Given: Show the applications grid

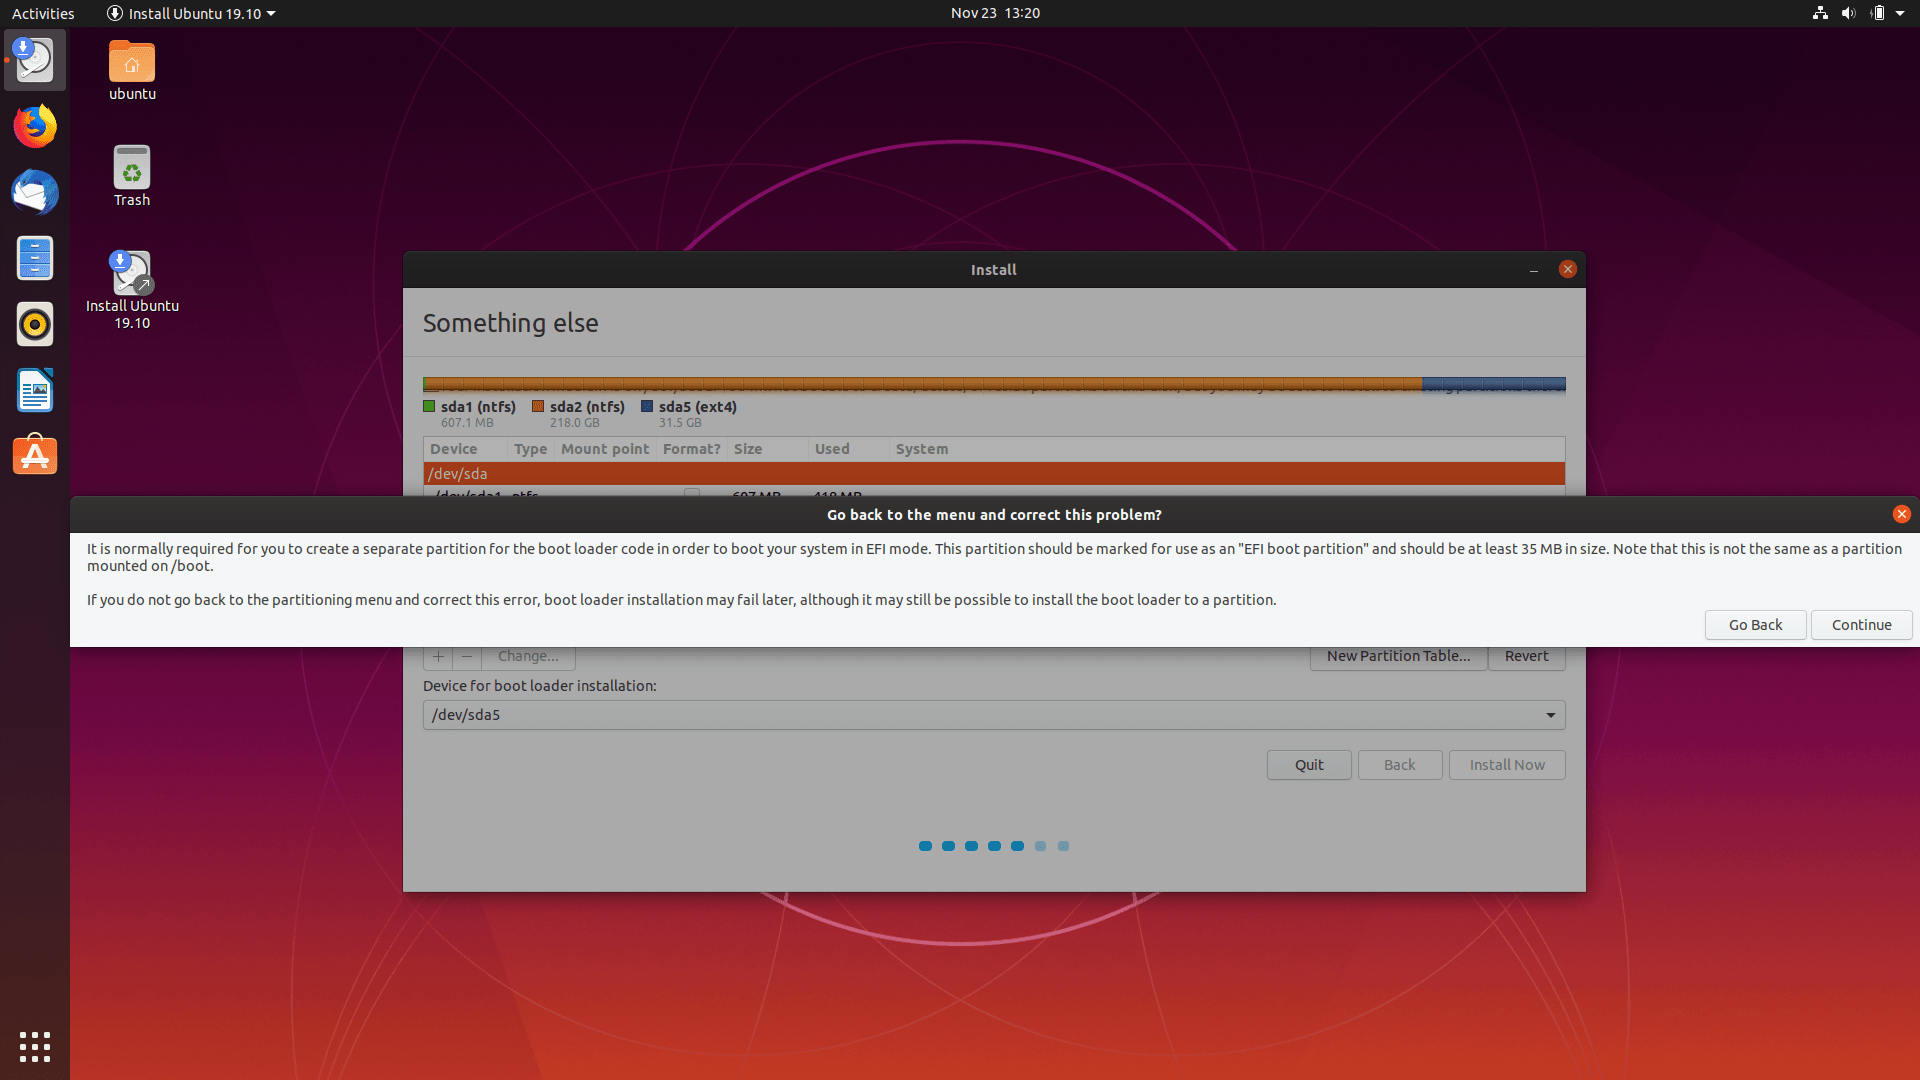Looking at the screenshot, I should tap(35, 1046).
